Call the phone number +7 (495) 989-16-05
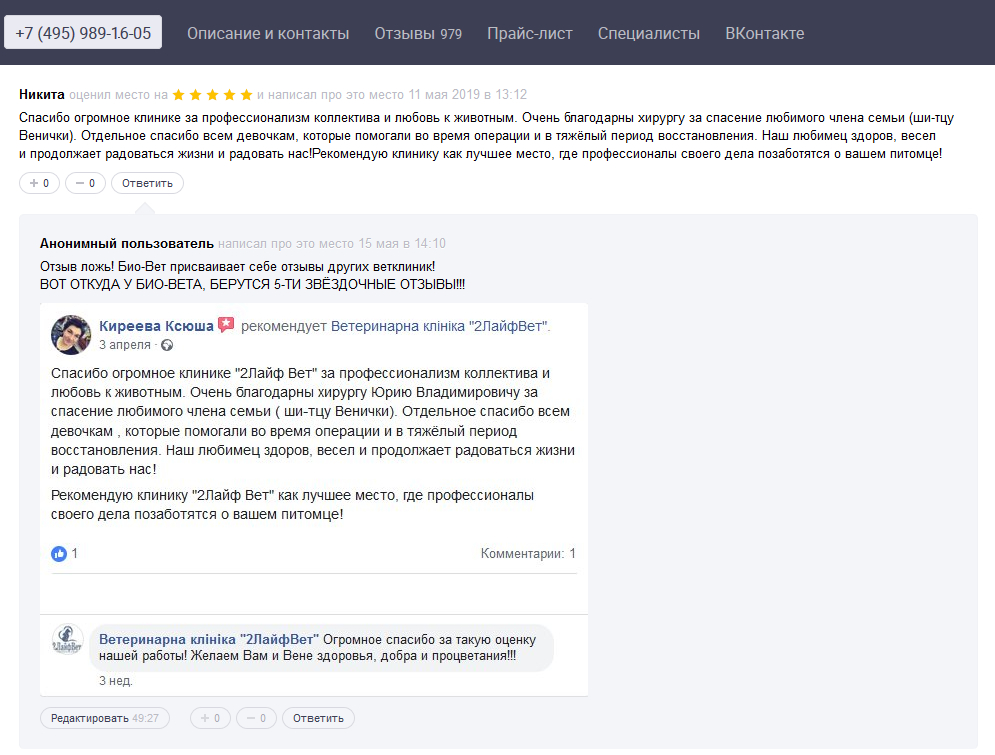This screenshot has height=755, width=995. [x=83, y=32]
